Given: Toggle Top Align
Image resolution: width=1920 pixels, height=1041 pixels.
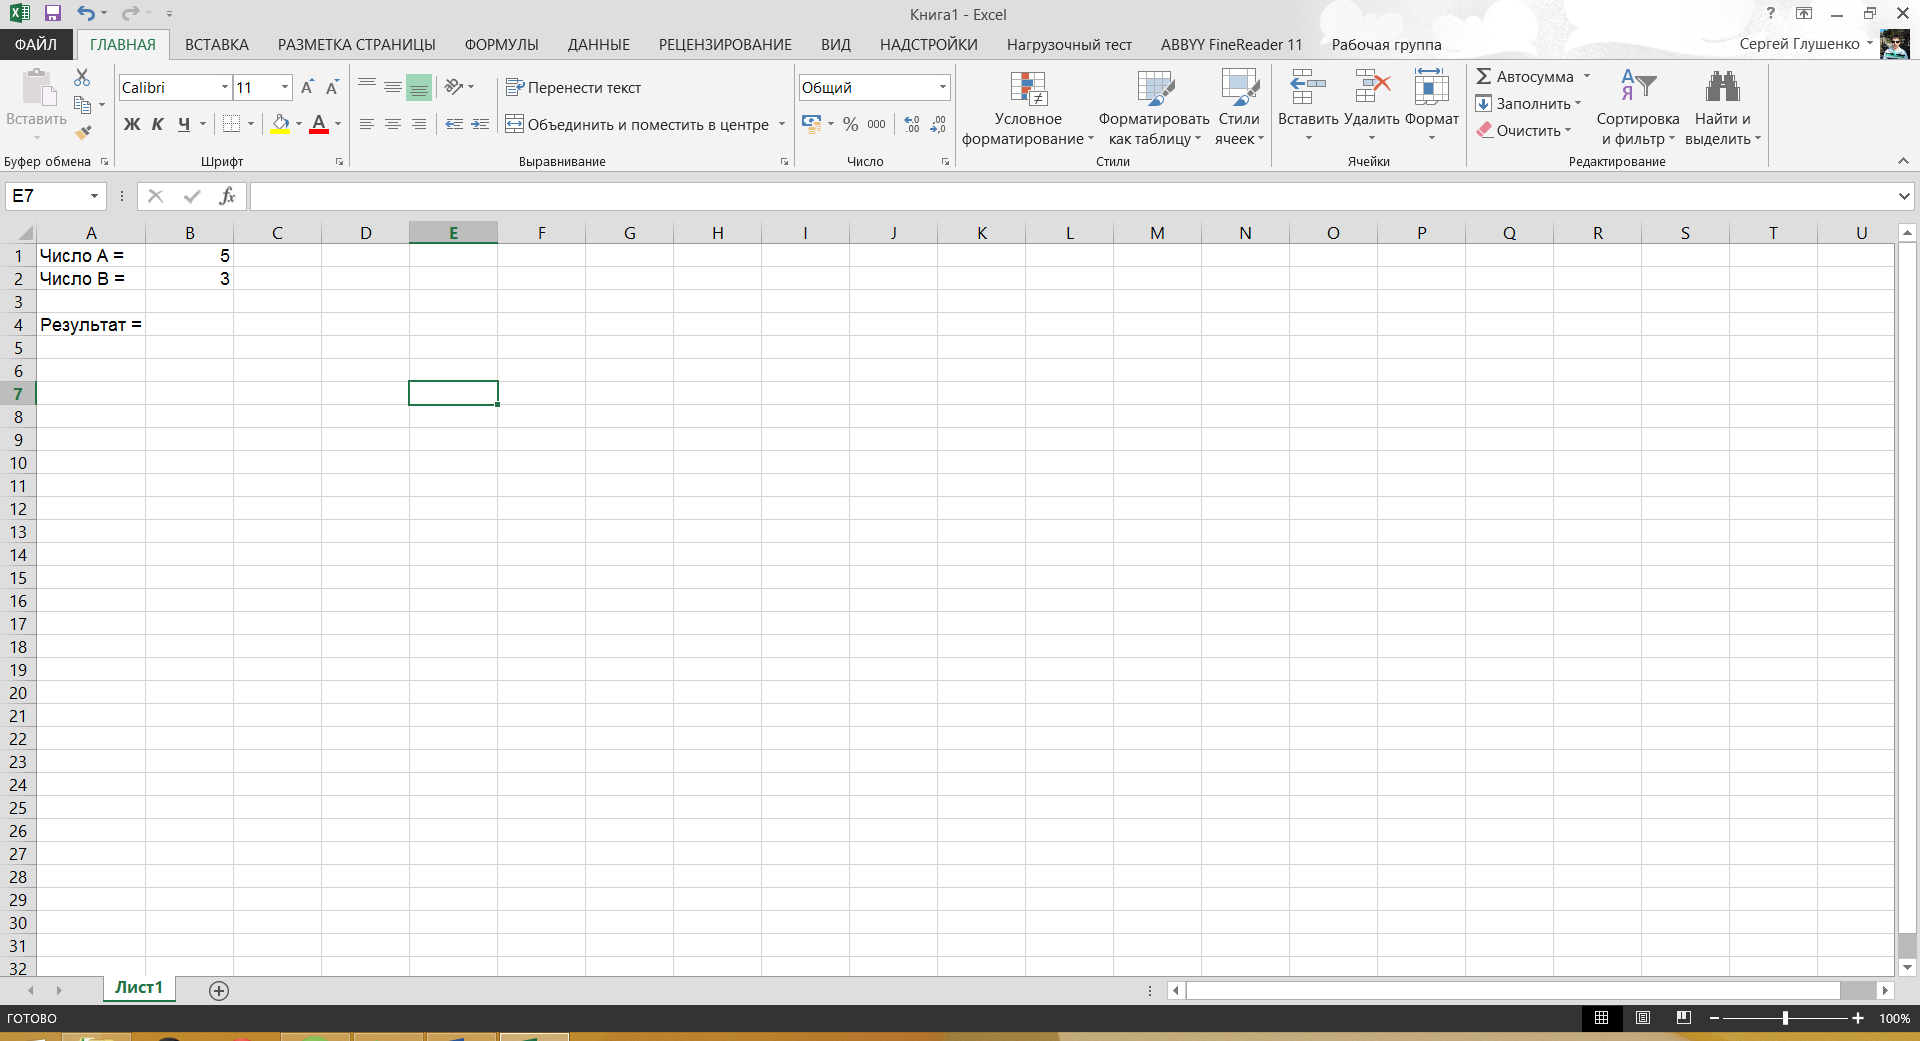Looking at the screenshot, I should [367, 87].
